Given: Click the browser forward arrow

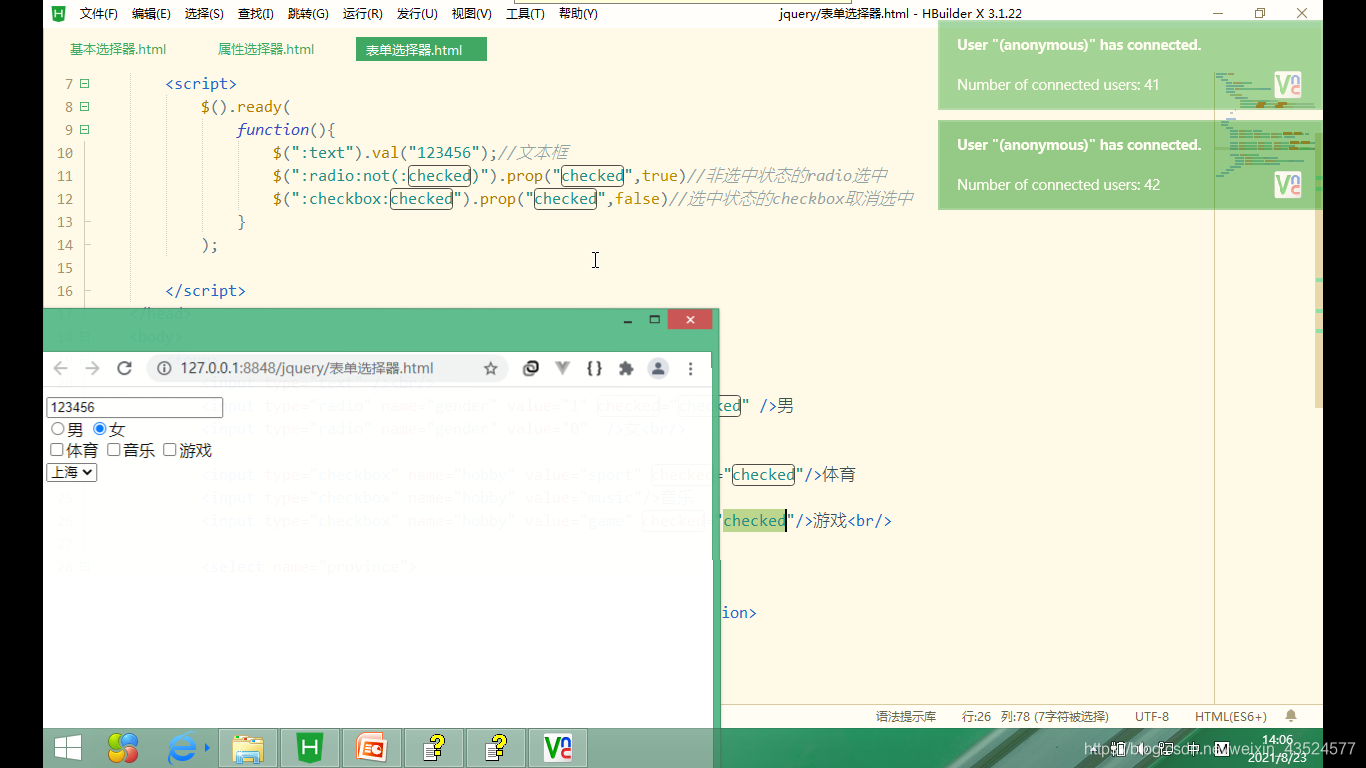Looking at the screenshot, I should (x=93, y=368).
